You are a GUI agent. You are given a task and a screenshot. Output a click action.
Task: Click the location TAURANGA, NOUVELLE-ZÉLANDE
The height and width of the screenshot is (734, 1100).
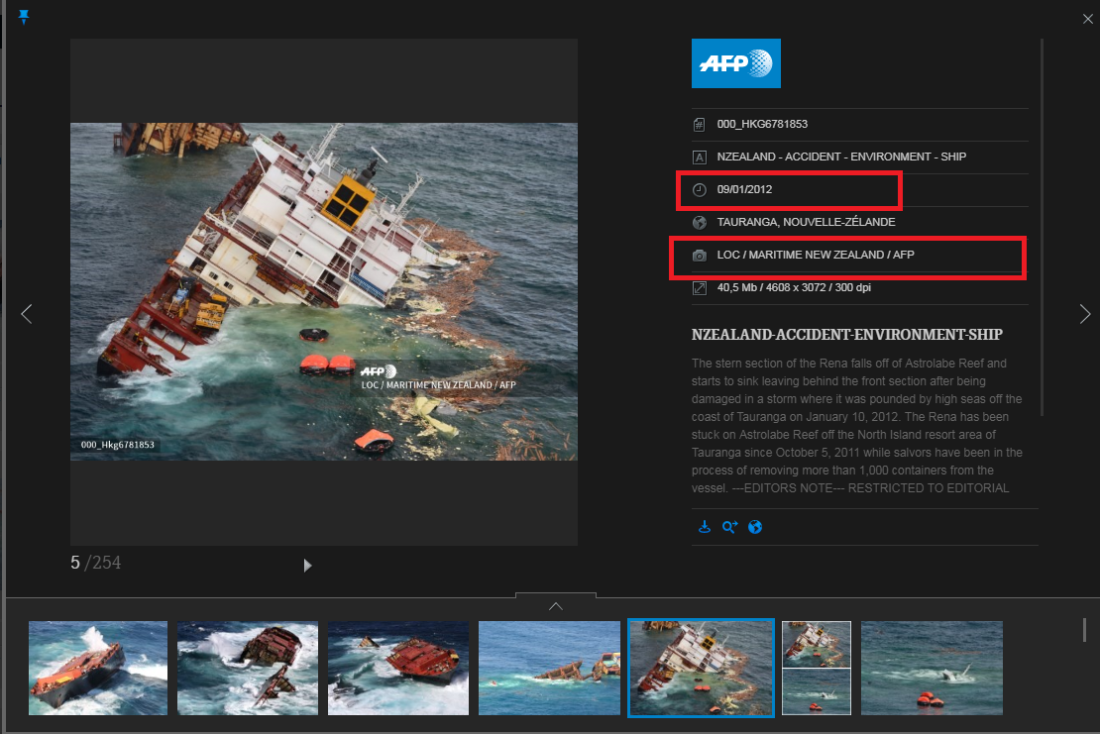(806, 222)
